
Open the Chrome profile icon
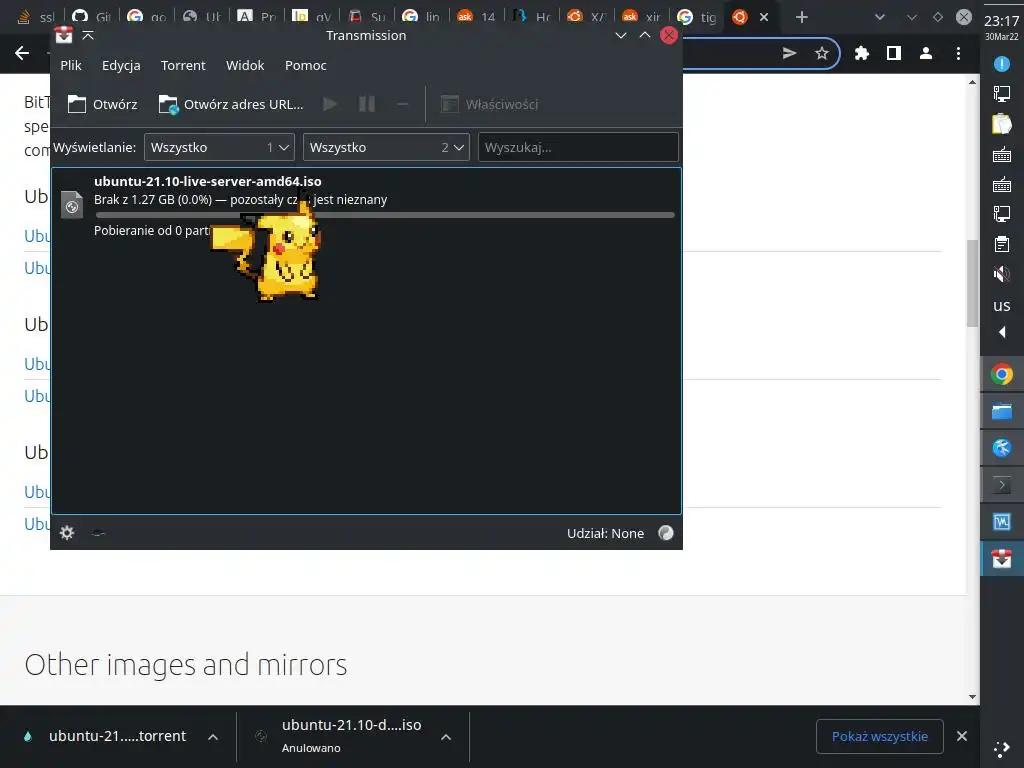coord(926,54)
